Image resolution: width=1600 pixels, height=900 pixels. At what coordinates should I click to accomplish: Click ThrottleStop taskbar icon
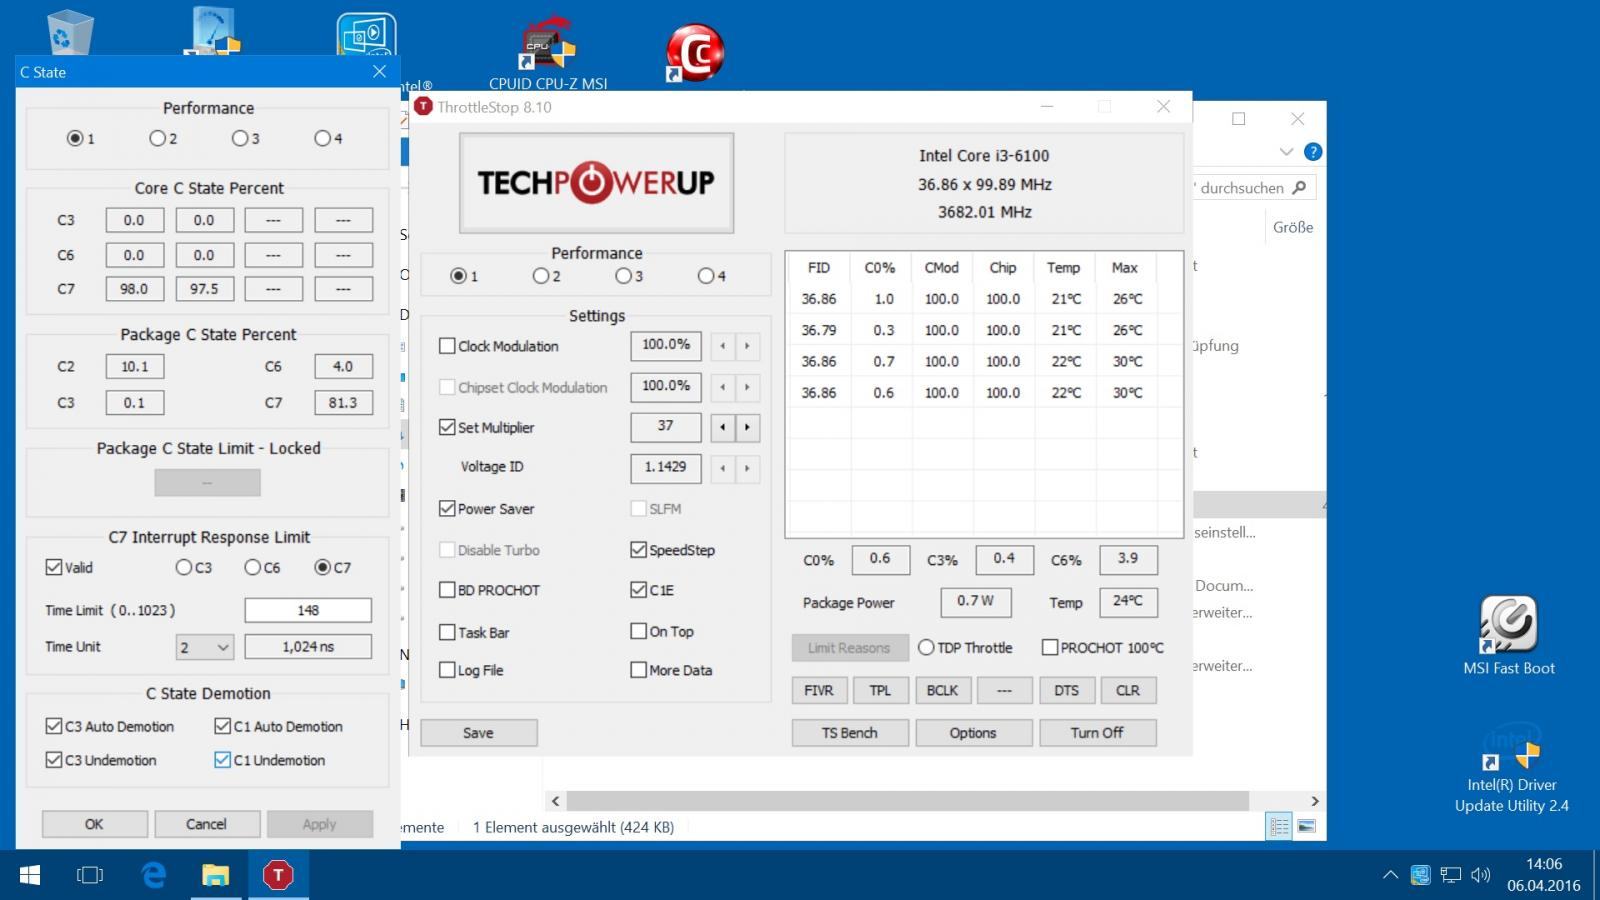coord(277,875)
